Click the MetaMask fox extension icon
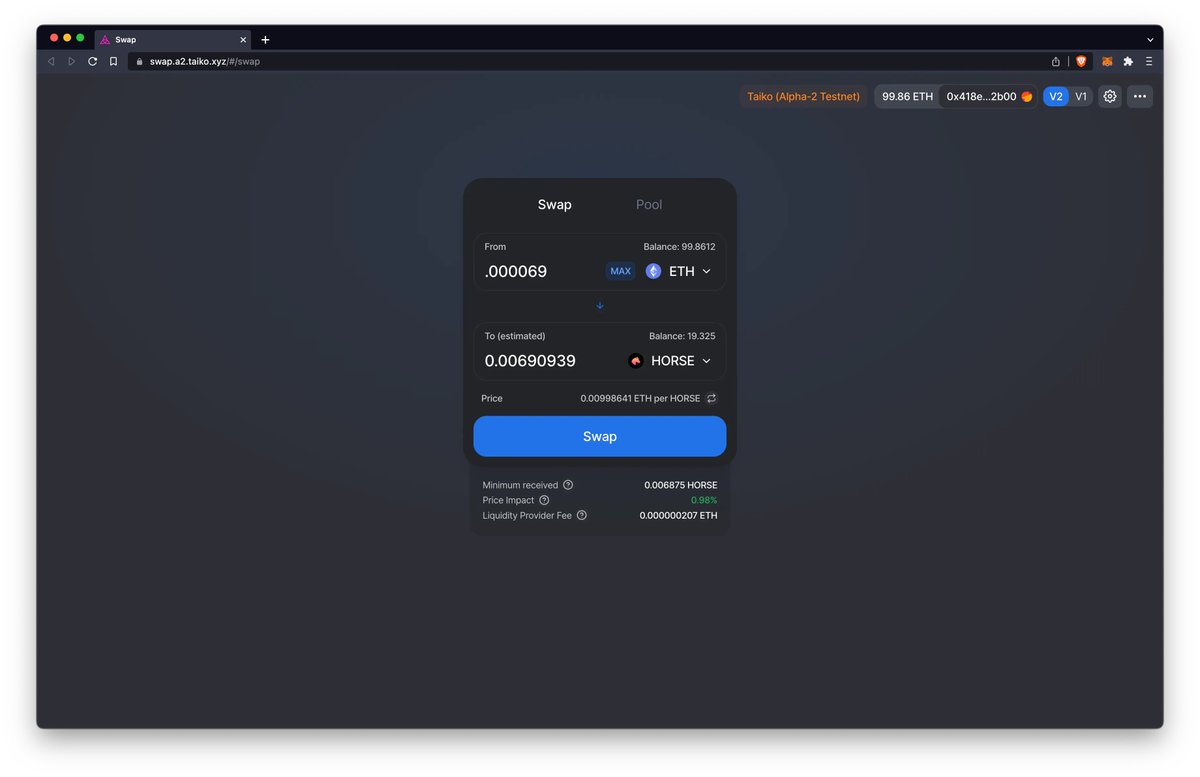Image resolution: width=1200 pixels, height=777 pixels. coord(1107,61)
